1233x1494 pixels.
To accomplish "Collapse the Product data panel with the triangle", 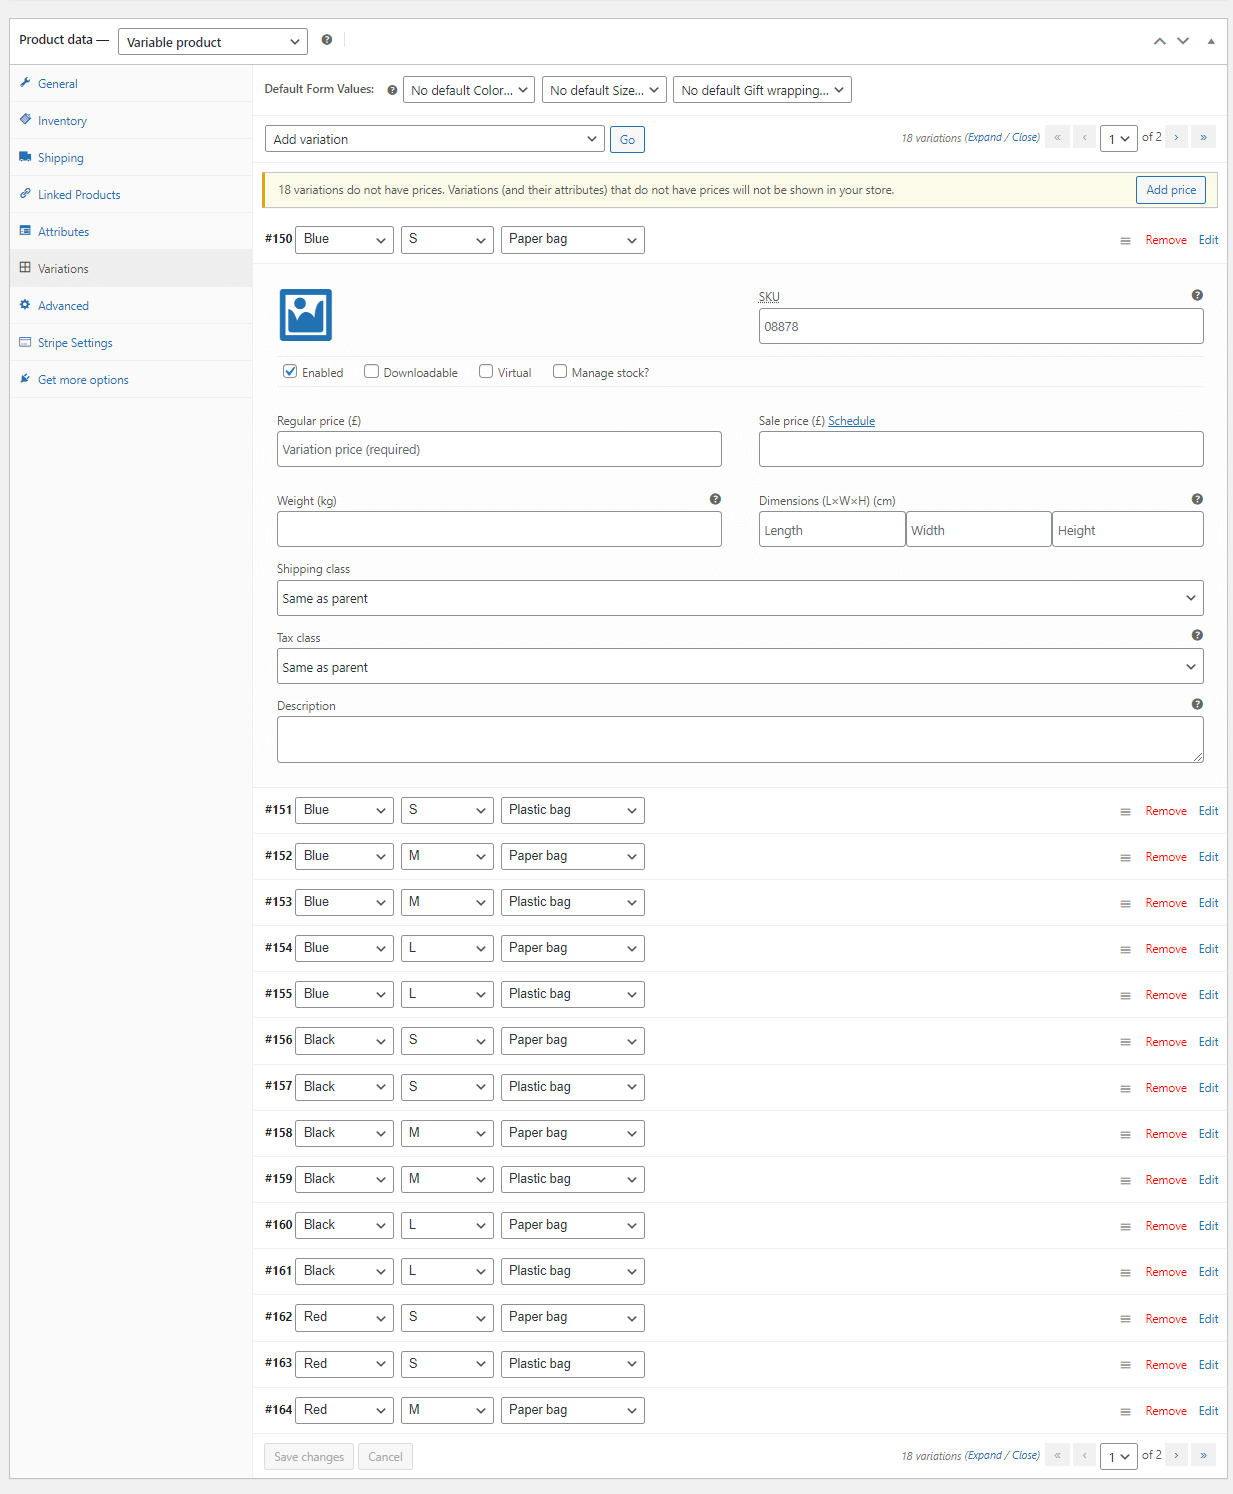I will [x=1211, y=41].
